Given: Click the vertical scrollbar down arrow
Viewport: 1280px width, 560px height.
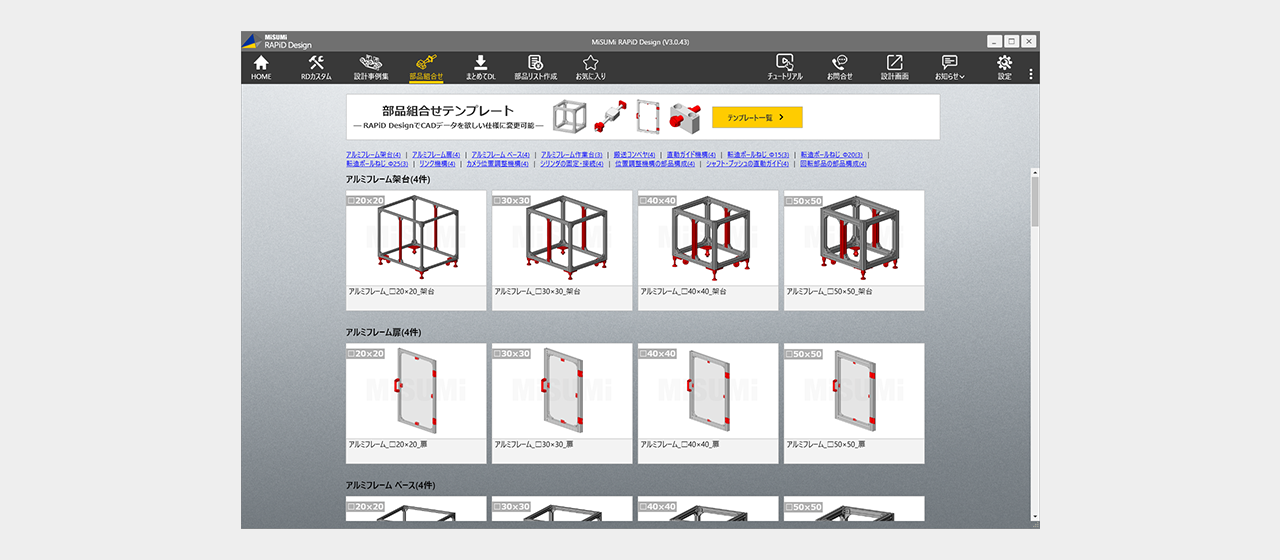Looking at the screenshot, I should 1035,516.
